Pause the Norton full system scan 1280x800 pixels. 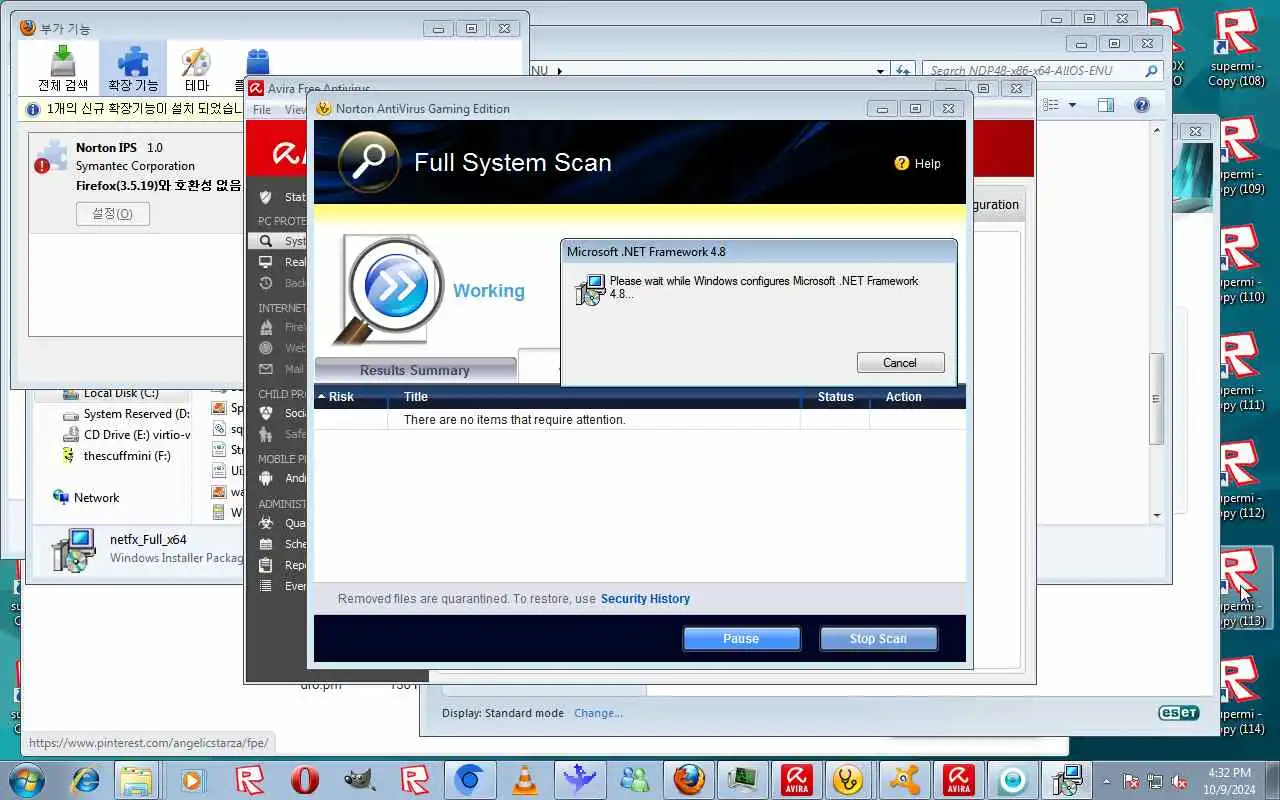click(x=741, y=639)
